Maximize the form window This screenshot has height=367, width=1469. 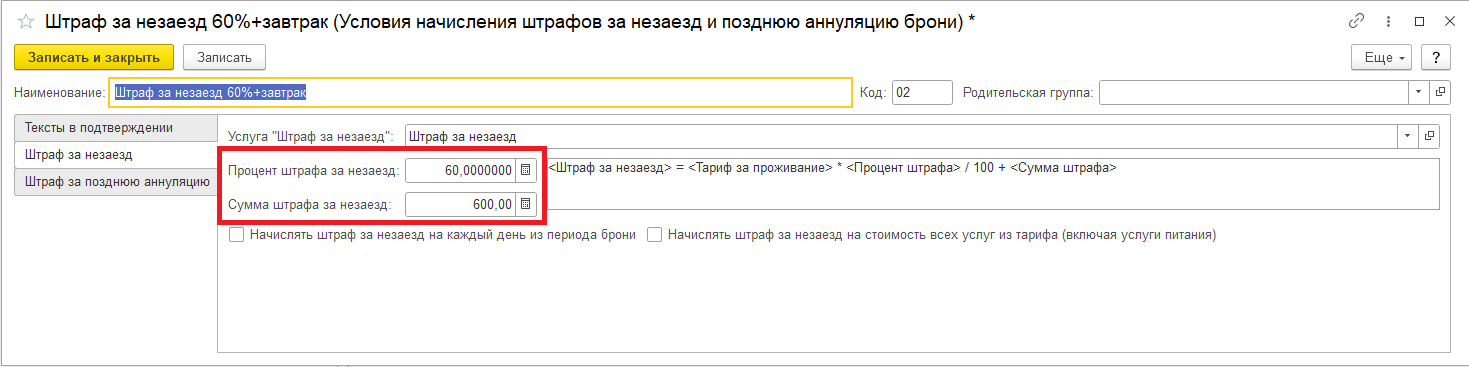[x=1419, y=21]
